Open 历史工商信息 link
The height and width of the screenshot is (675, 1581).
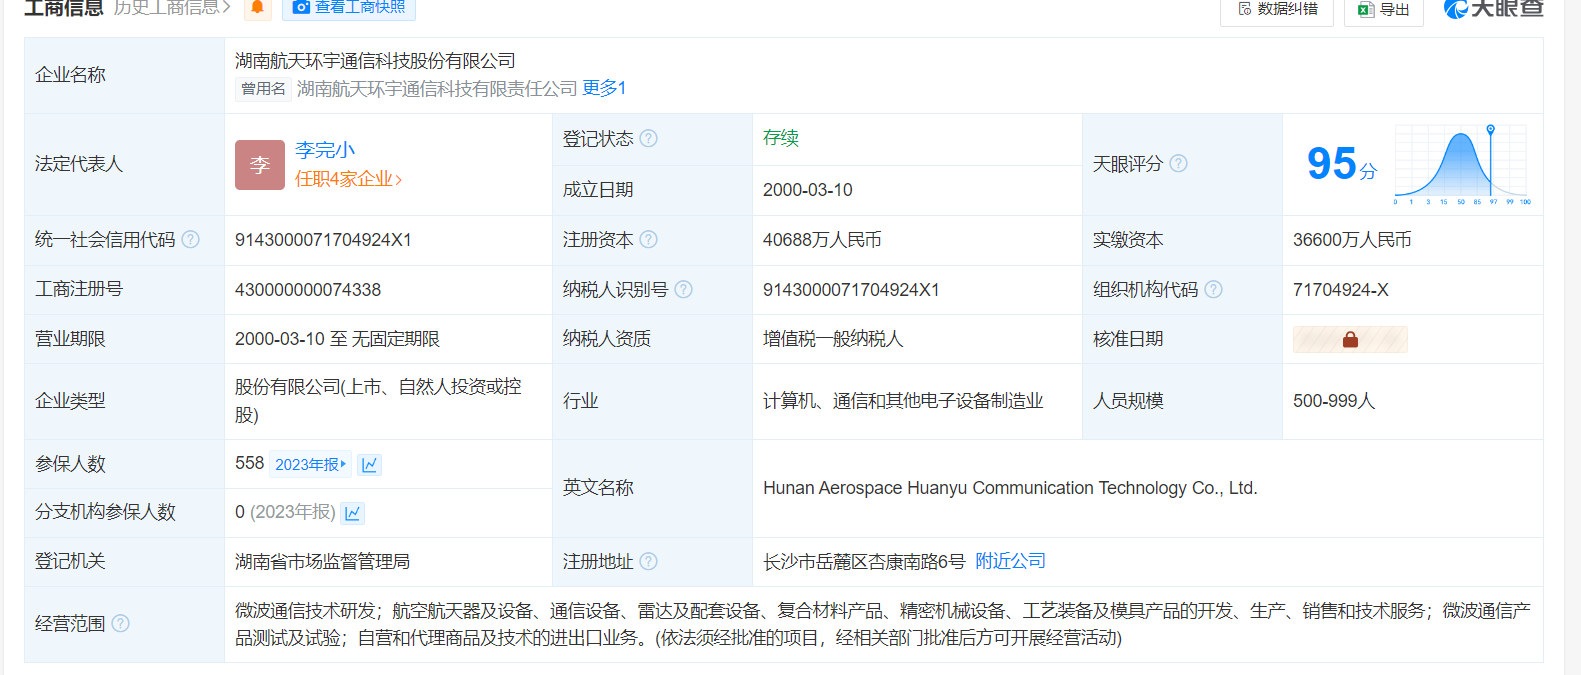click(172, 8)
